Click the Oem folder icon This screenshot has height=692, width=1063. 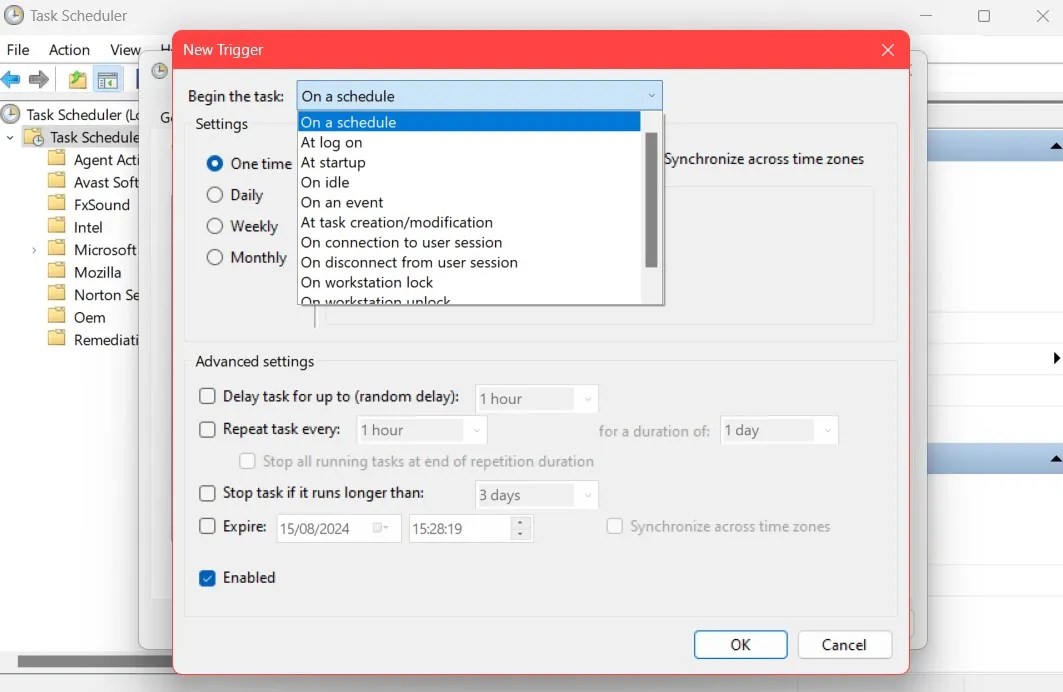(x=55, y=317)
